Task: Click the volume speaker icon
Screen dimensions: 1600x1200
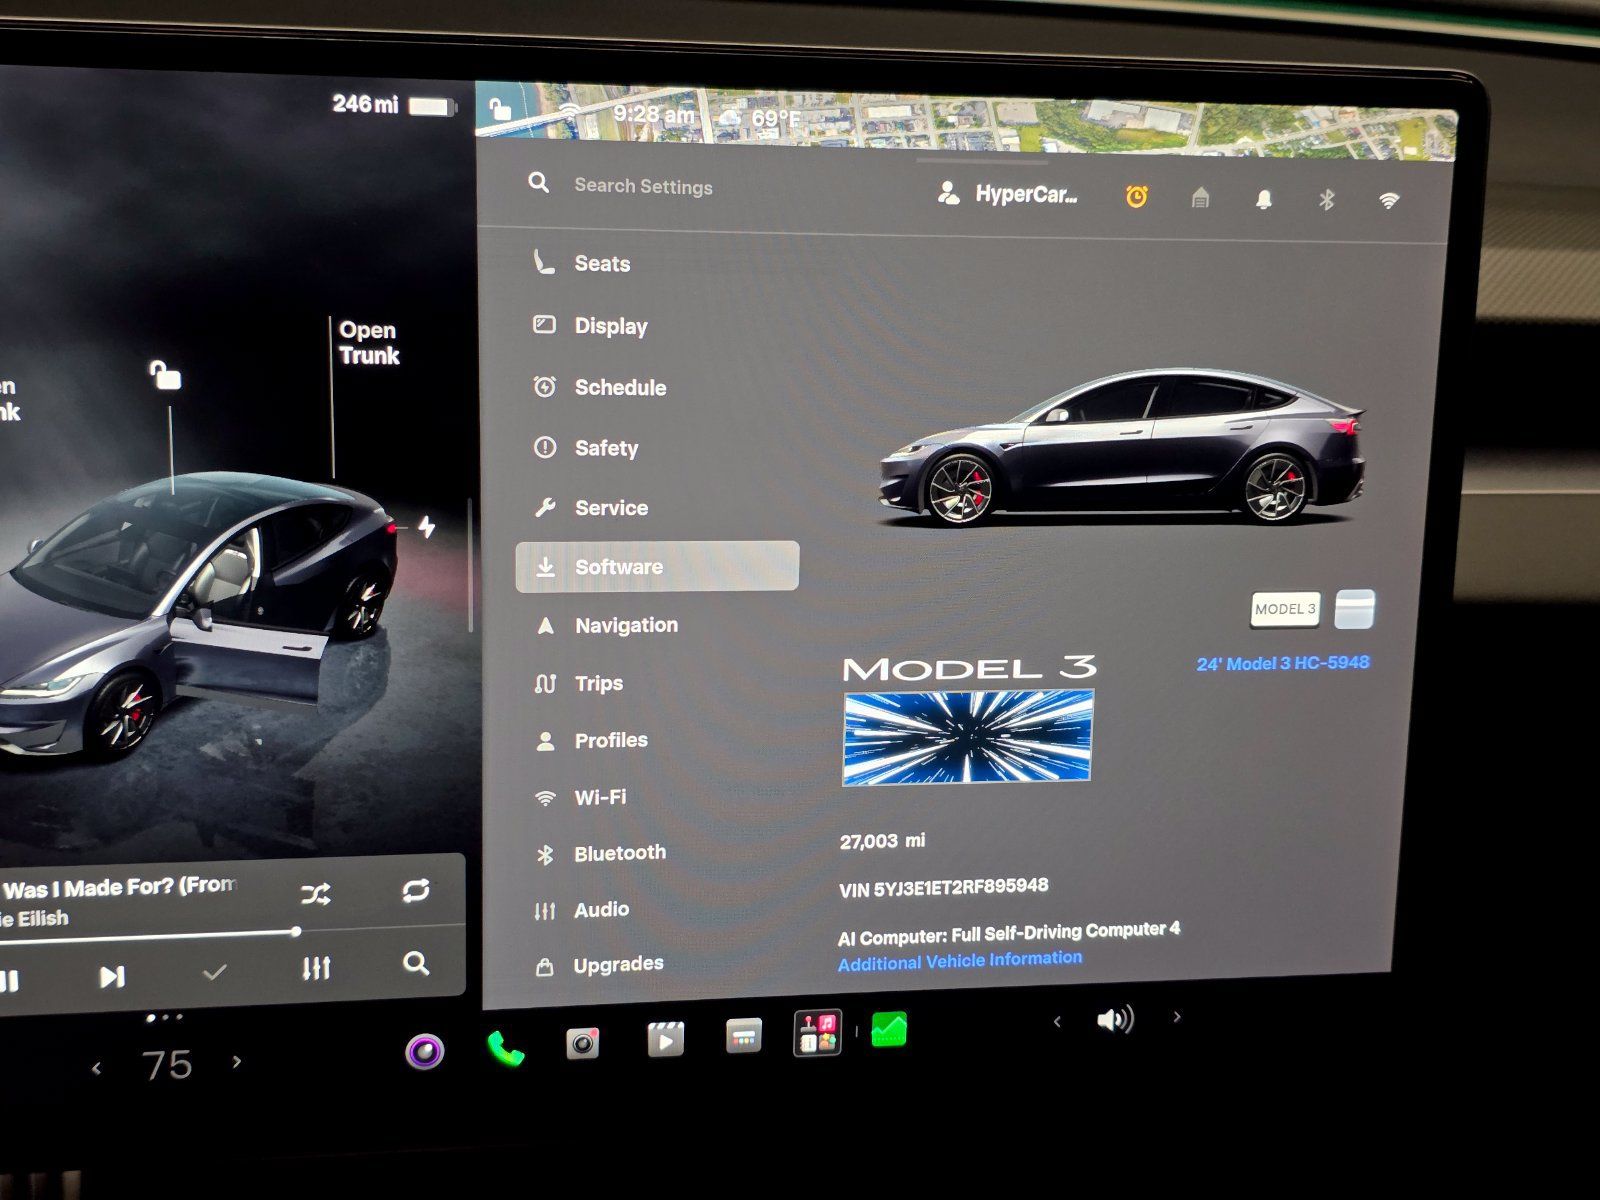Action: [x=1115, y=1020]
